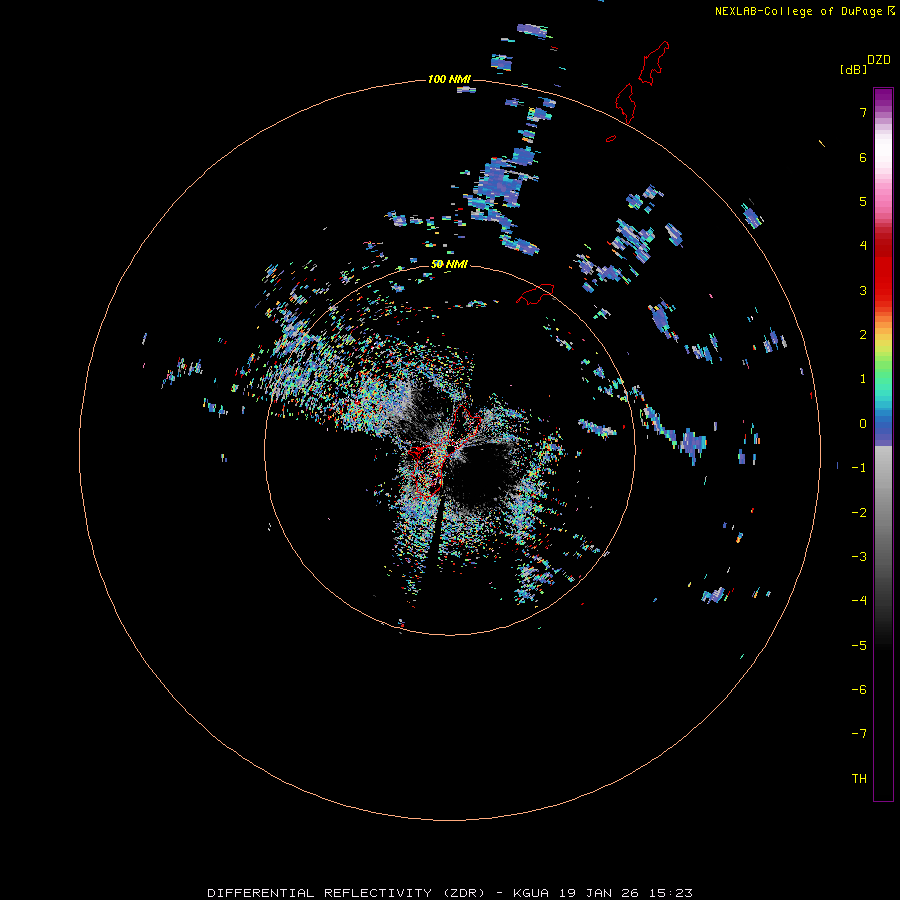Click the legend value 4
Screen dimensions: 900x900
863,246
